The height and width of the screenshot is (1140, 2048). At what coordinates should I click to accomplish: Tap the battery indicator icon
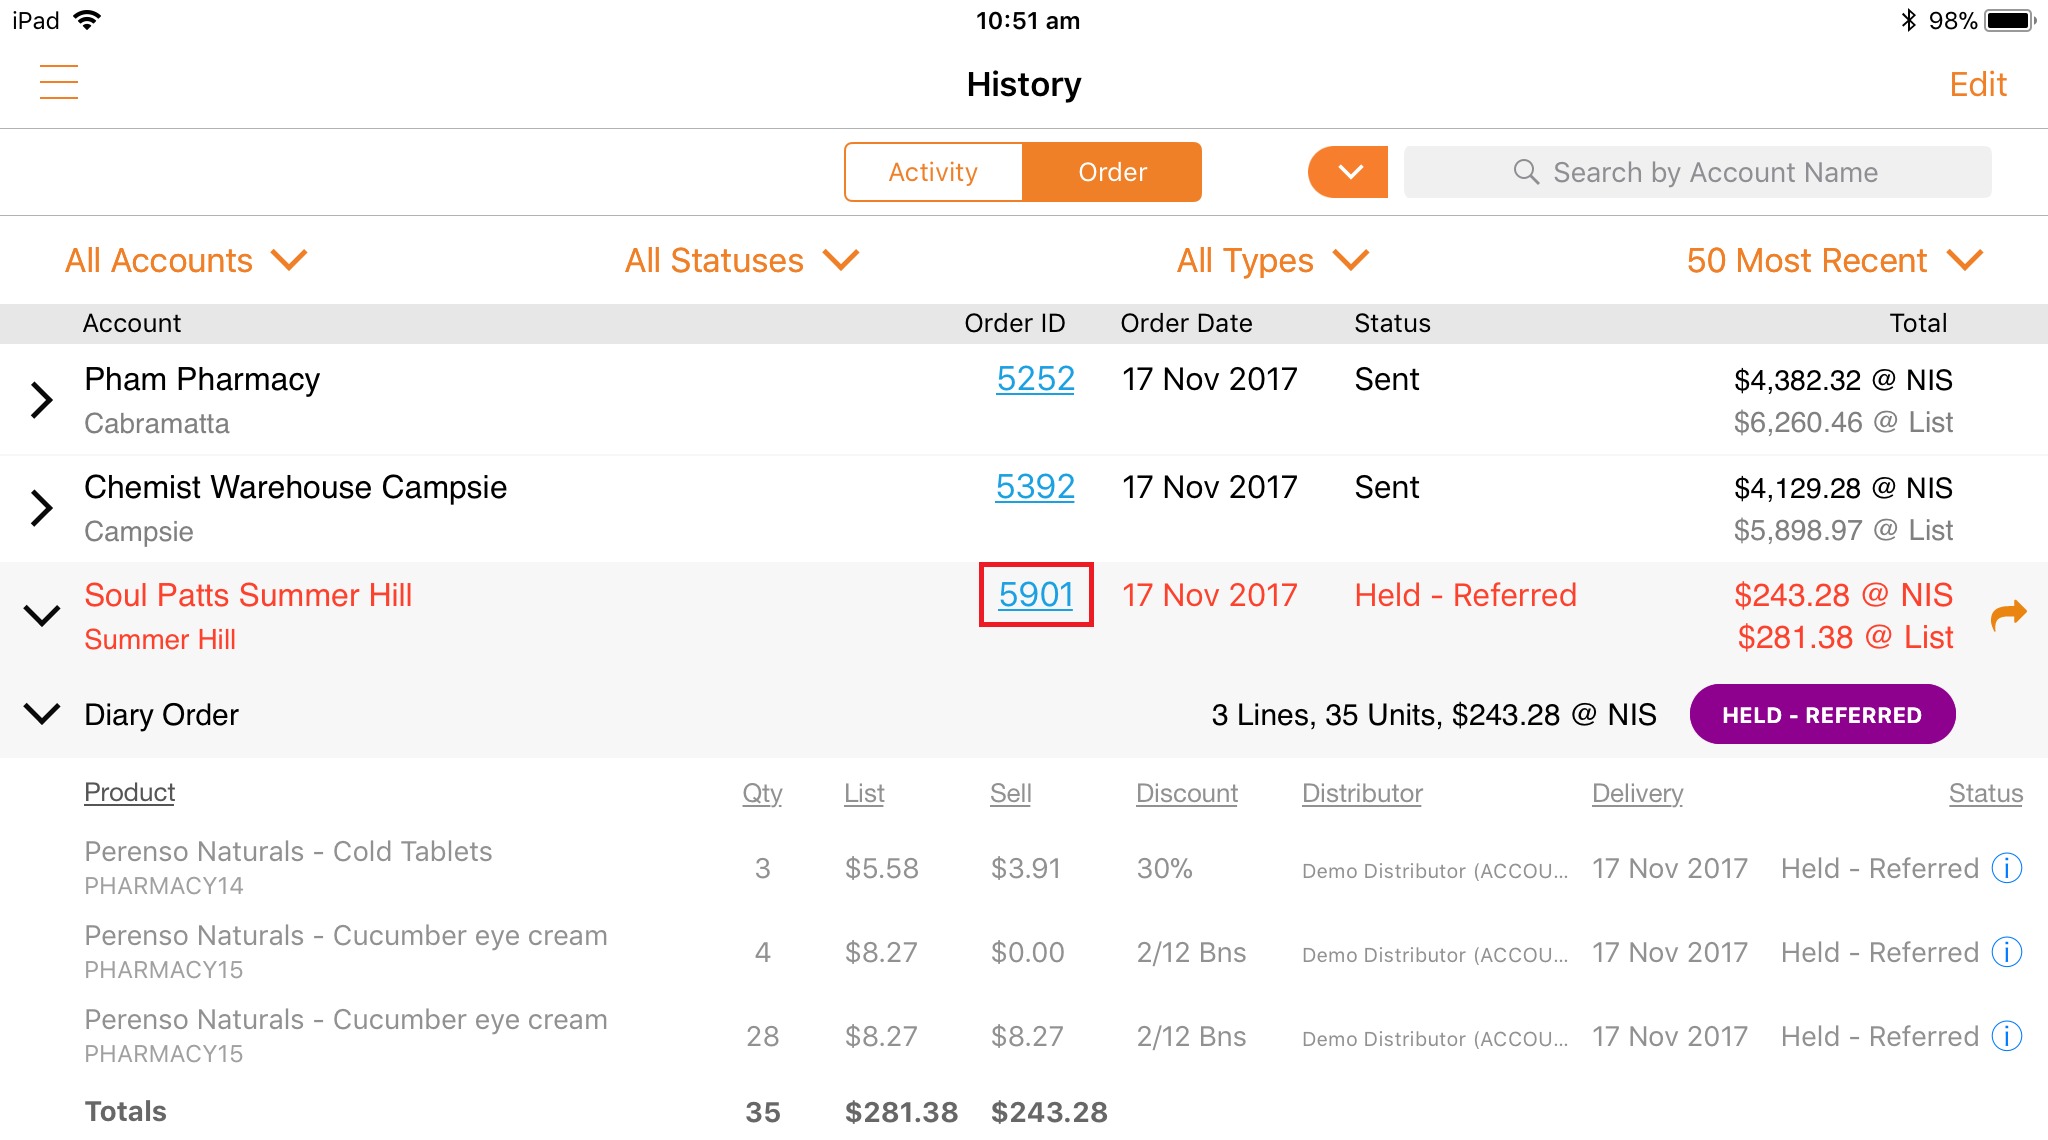point(2010,20)
